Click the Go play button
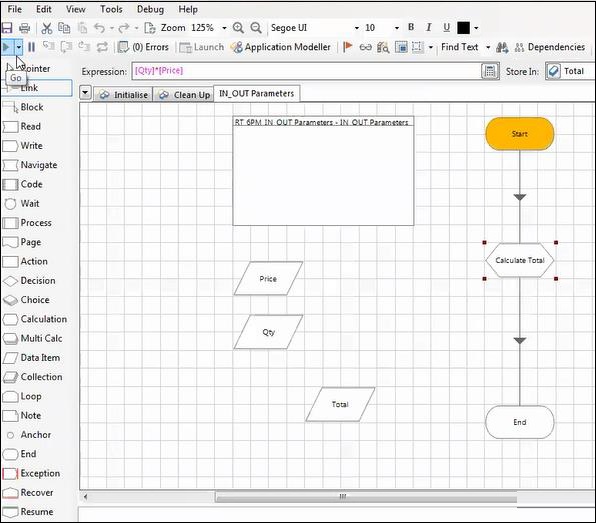The height and width of the screenshot is (523, 596). 6,47
